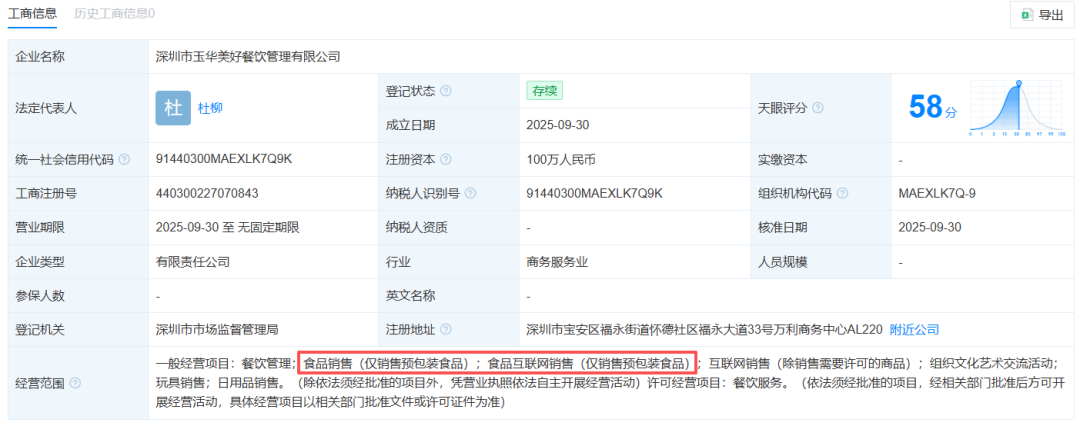Click 100万人民币 registered capital value
This screenshot has width=1080, height=426.
tap(560, 159)
